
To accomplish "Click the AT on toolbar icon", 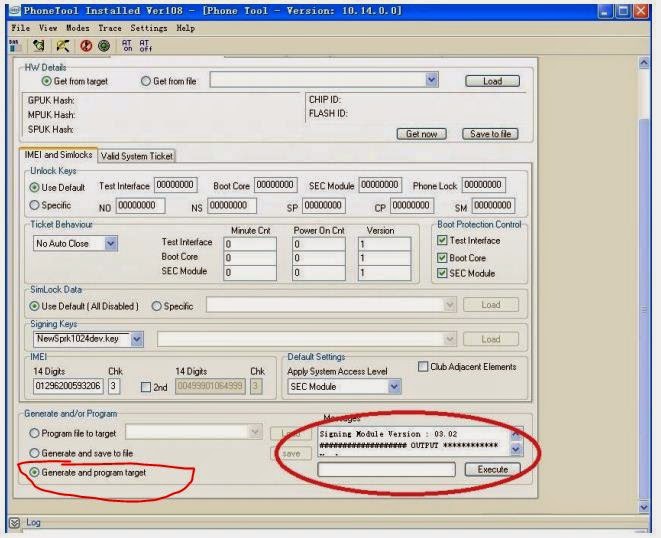I will click(127, 46).
